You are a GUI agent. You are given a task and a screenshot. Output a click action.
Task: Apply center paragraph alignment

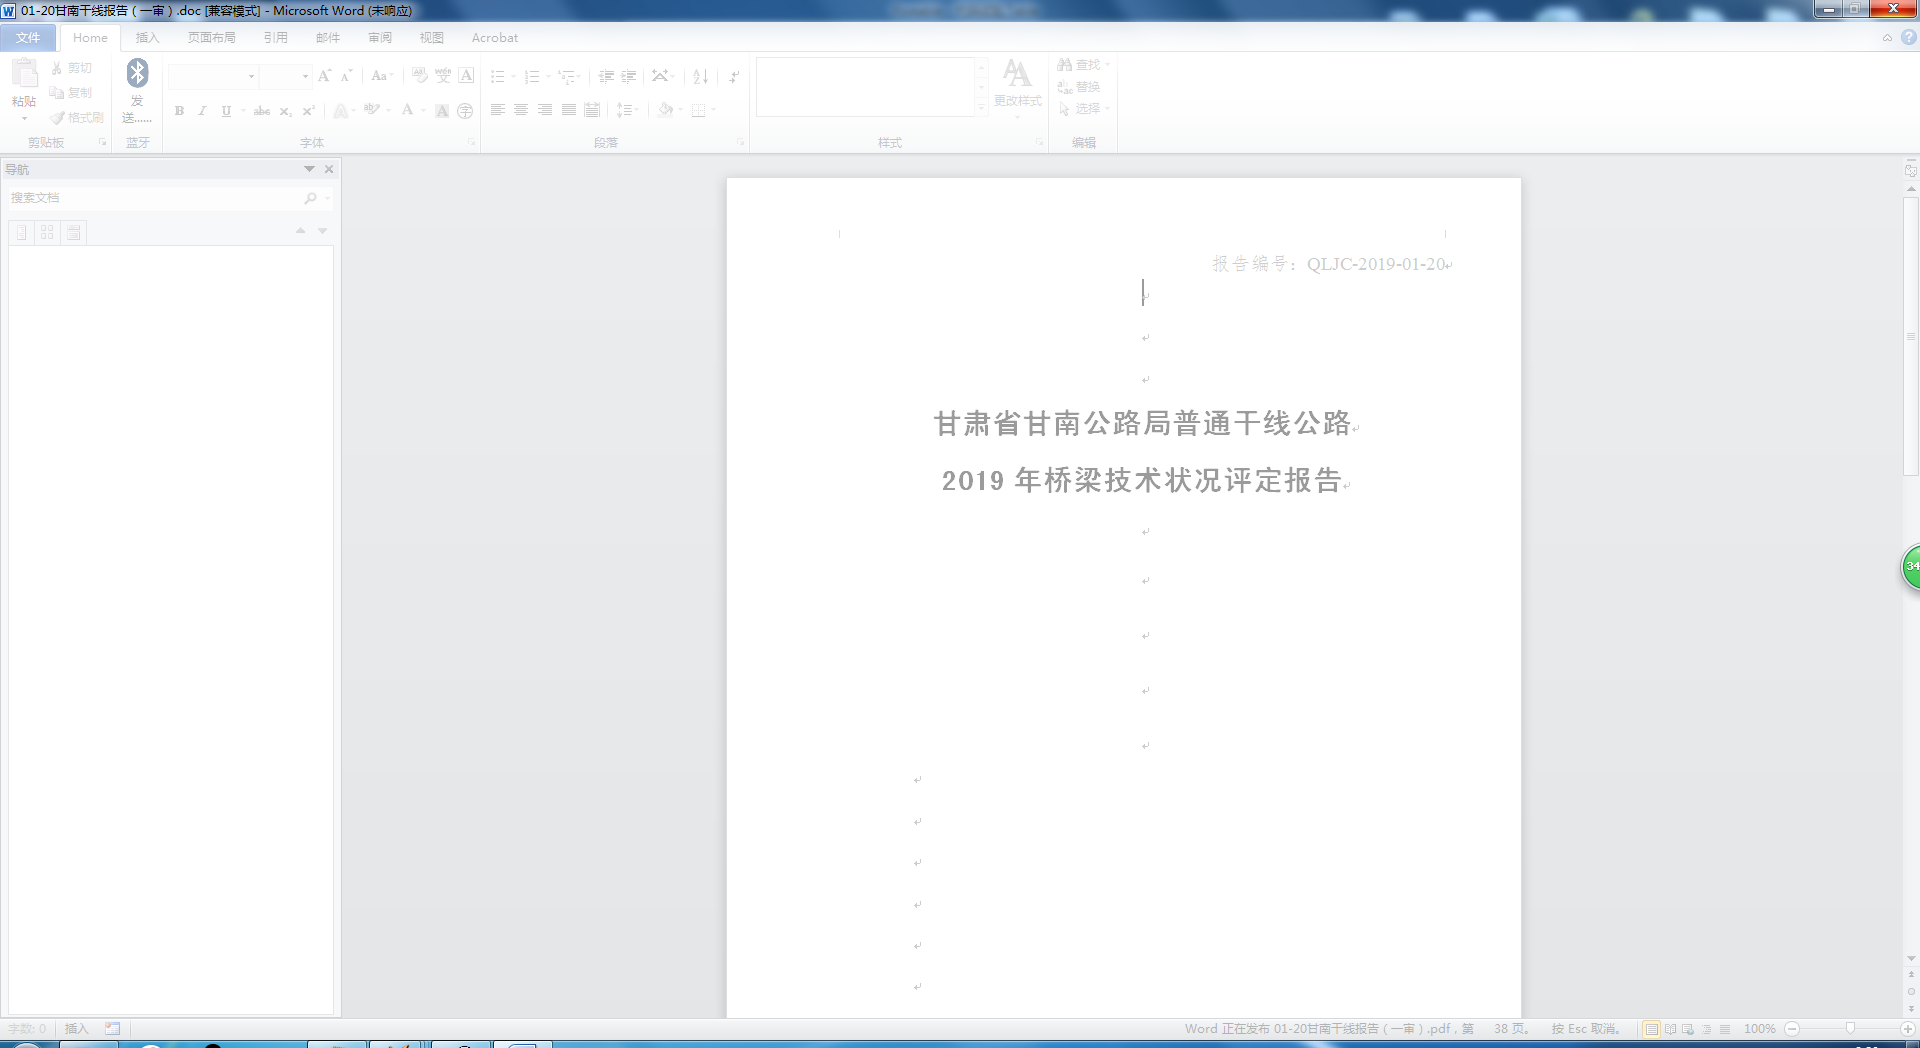pyautogui.click(x=521, y=110)
